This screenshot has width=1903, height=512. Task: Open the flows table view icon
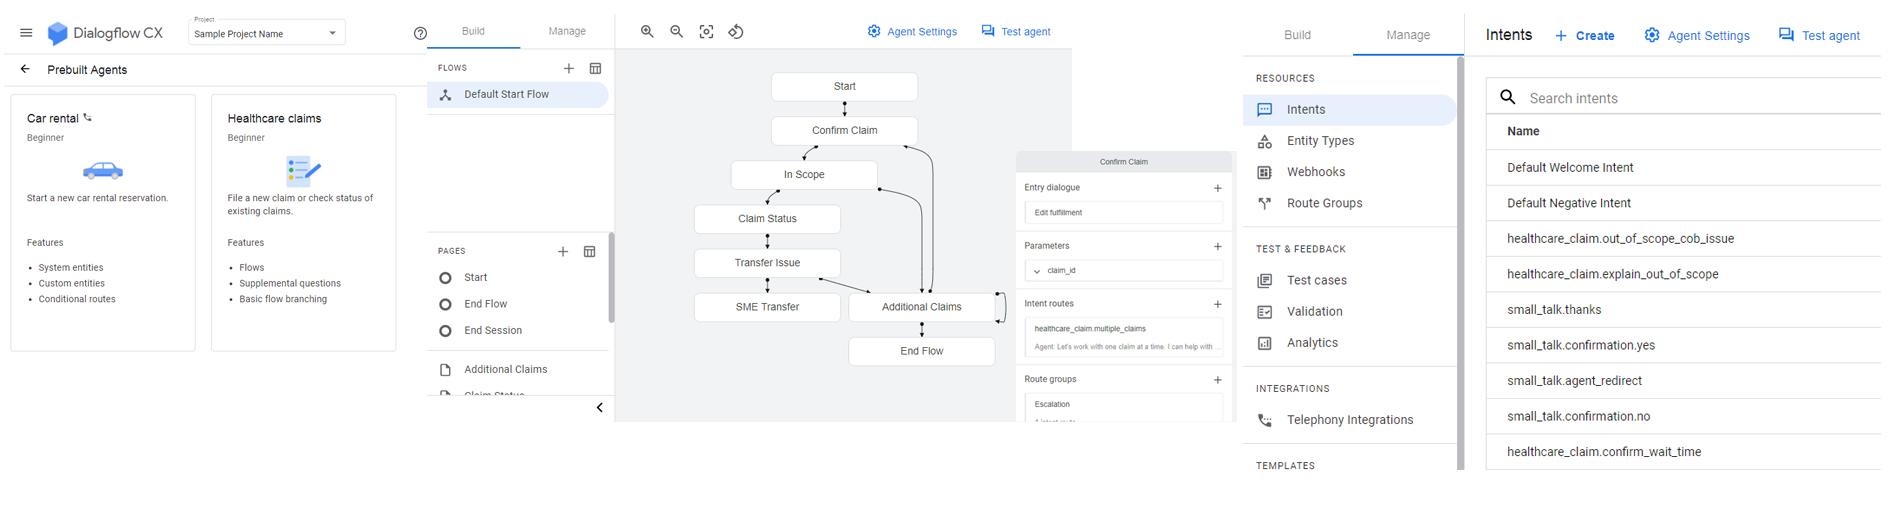[595, 68]
